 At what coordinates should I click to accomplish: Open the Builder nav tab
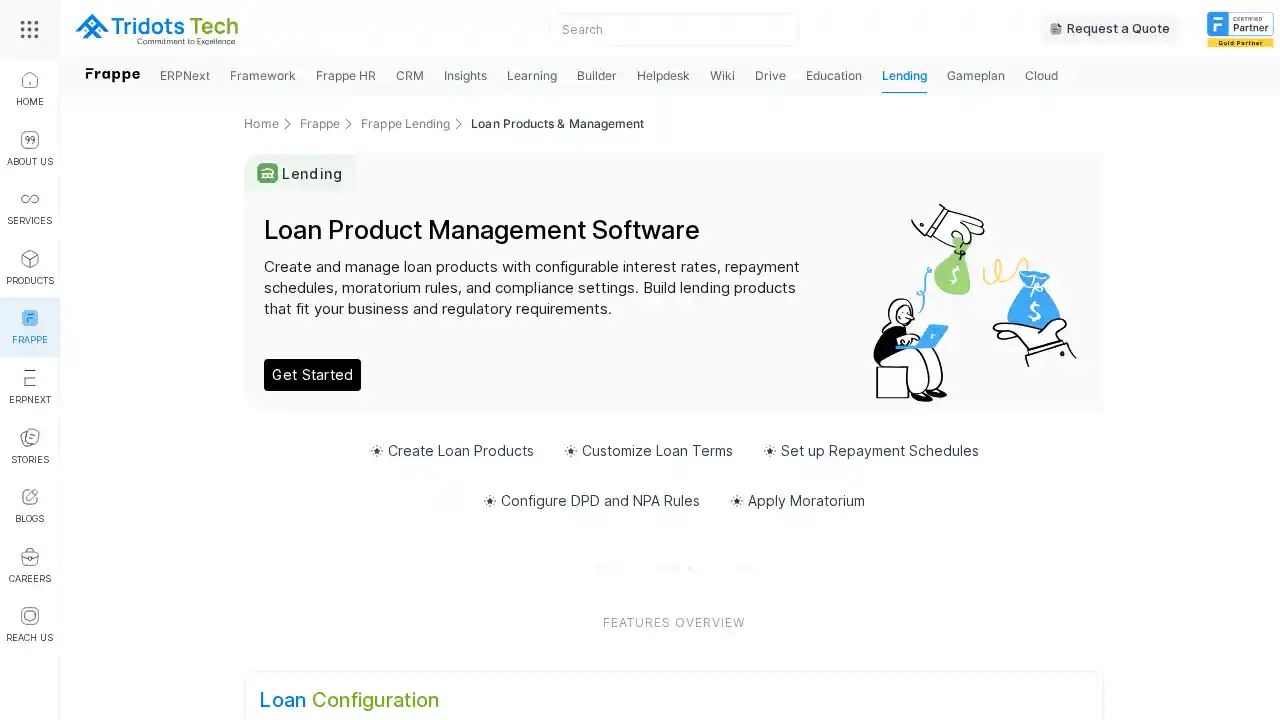[x=597, y=75]
